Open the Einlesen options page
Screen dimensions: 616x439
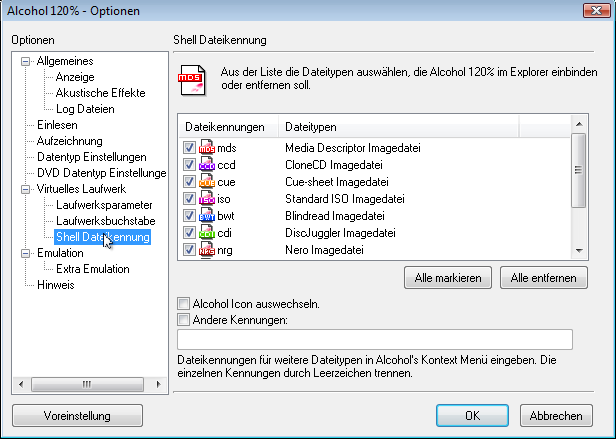coord(57,125)
